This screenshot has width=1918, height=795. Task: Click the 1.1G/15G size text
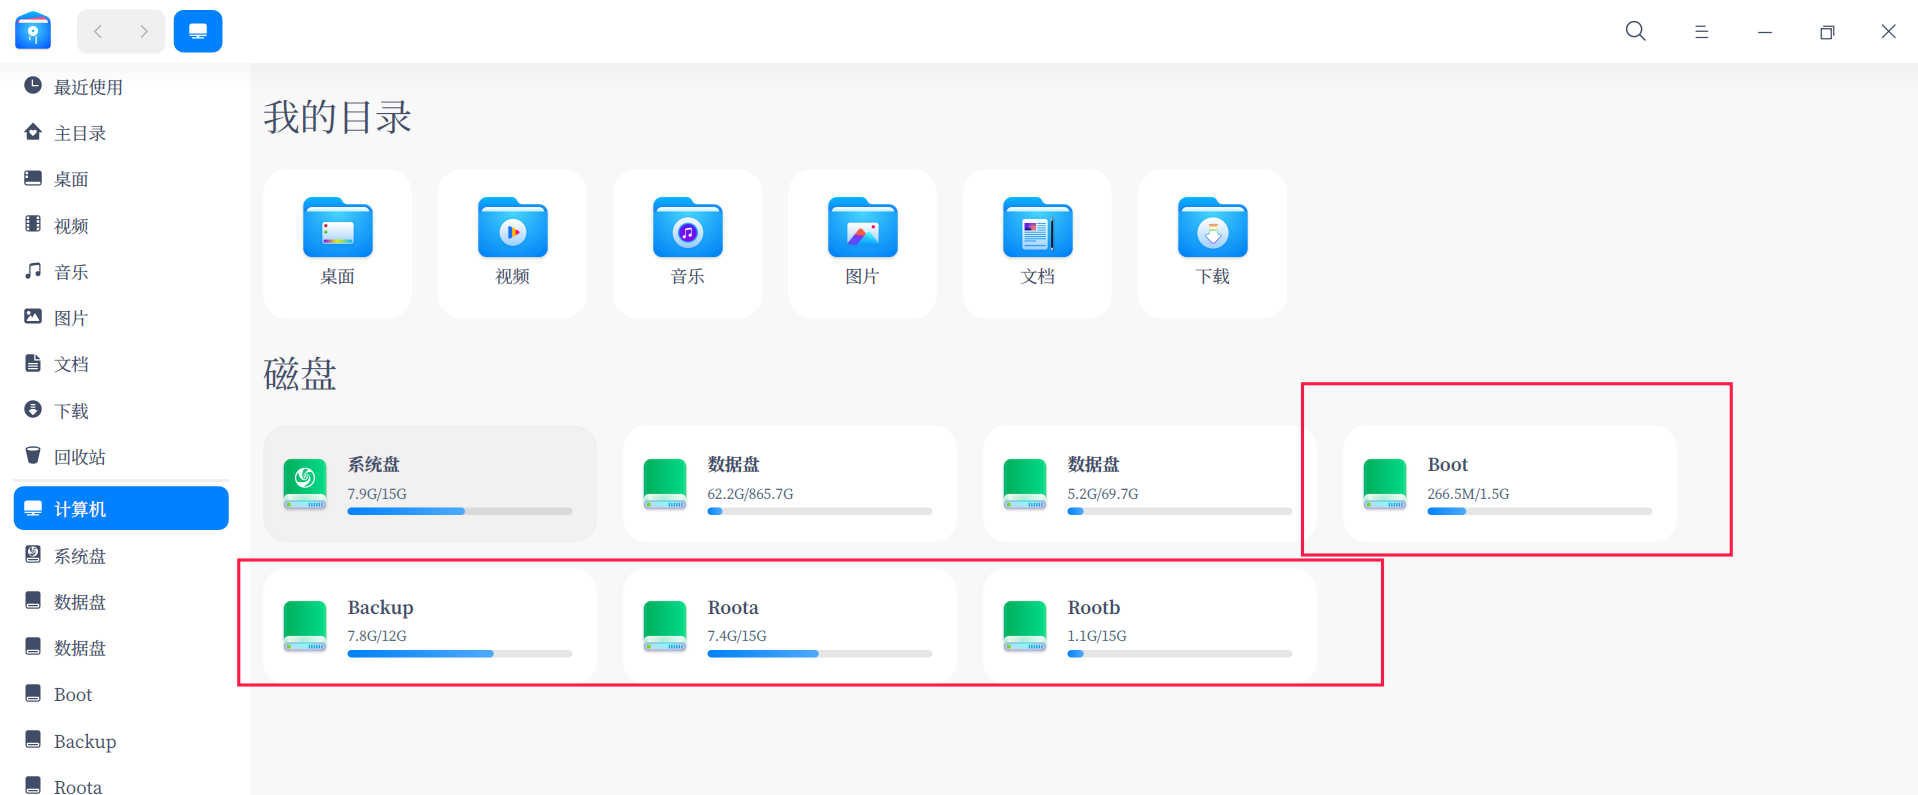1097,636
